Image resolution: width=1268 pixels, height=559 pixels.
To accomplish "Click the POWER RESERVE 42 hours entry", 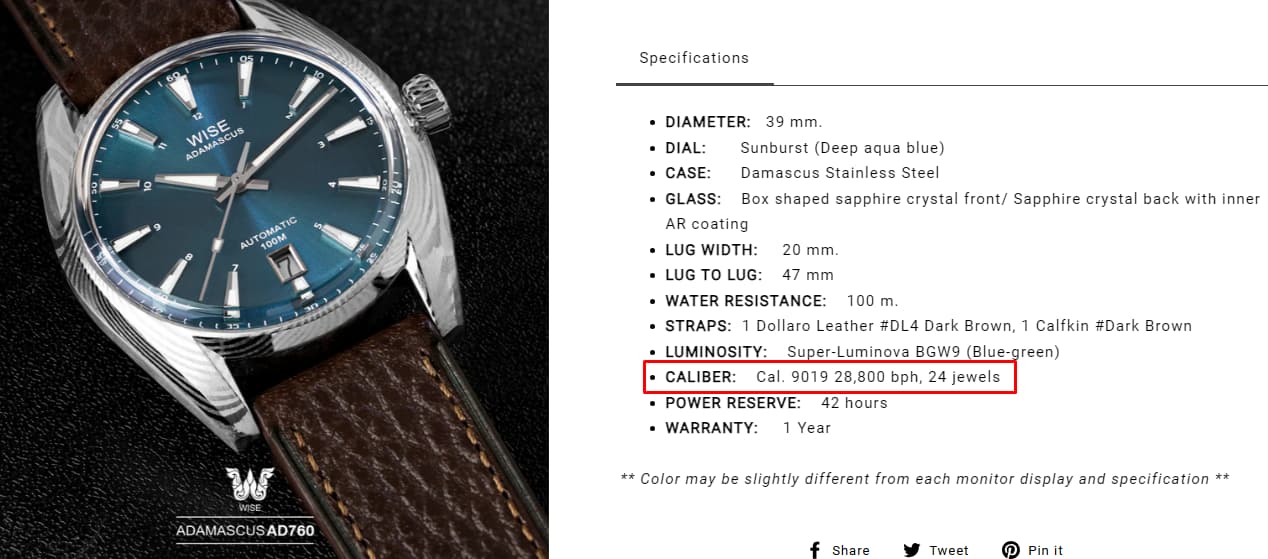I will [776, 403].
